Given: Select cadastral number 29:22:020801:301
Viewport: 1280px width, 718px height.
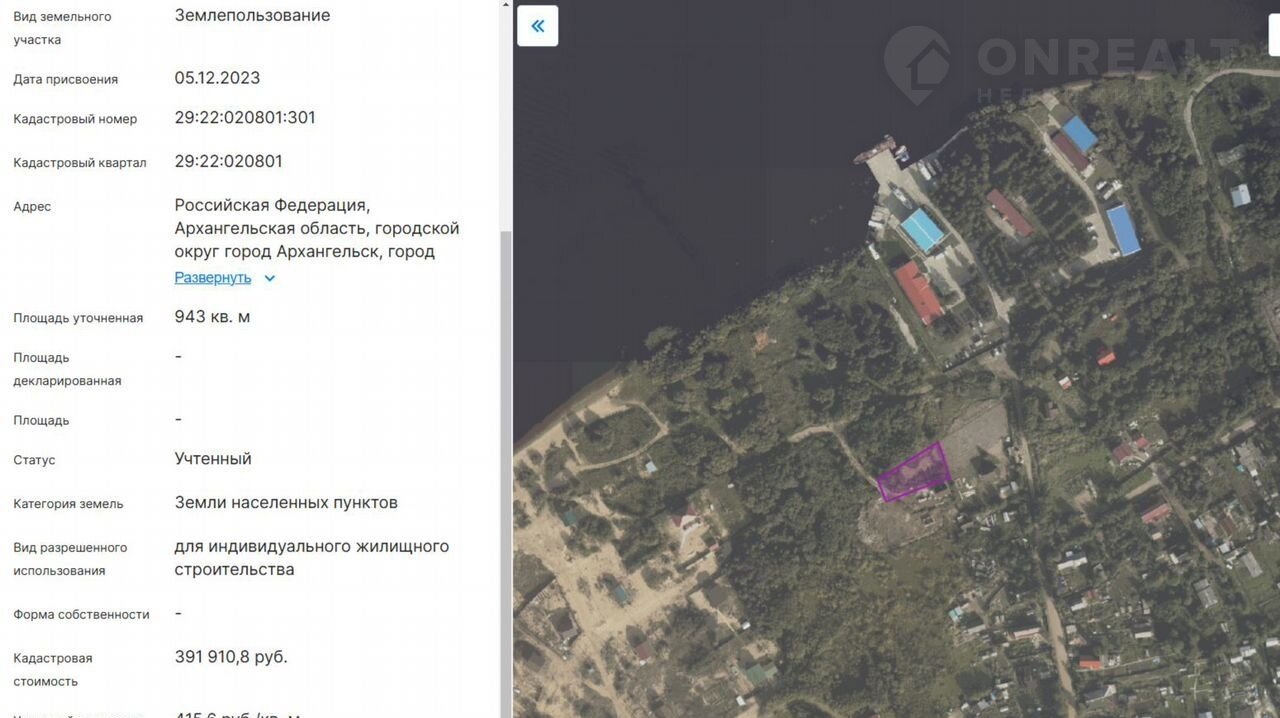Looking at the screenshot, I should 245,117.
